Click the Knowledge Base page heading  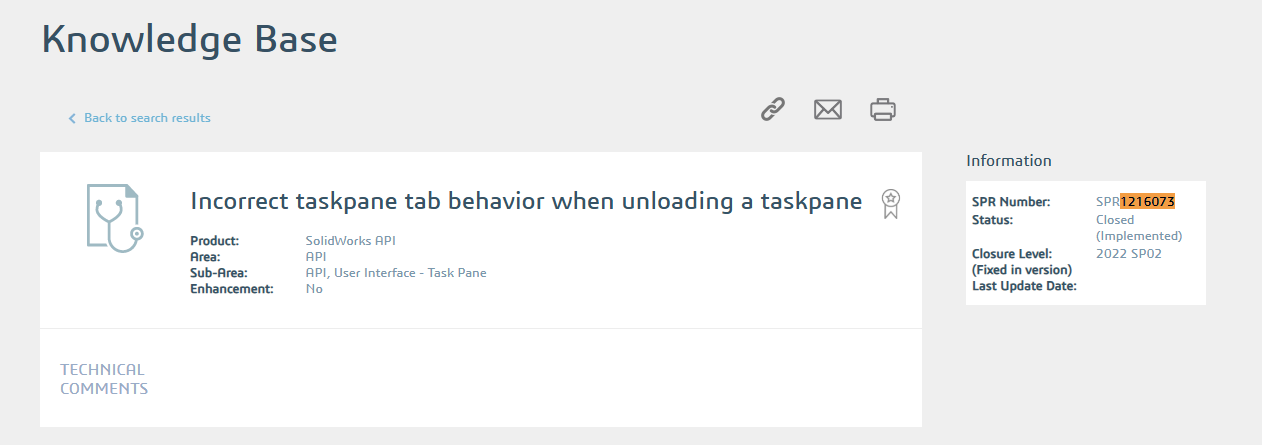coord(189,39)
